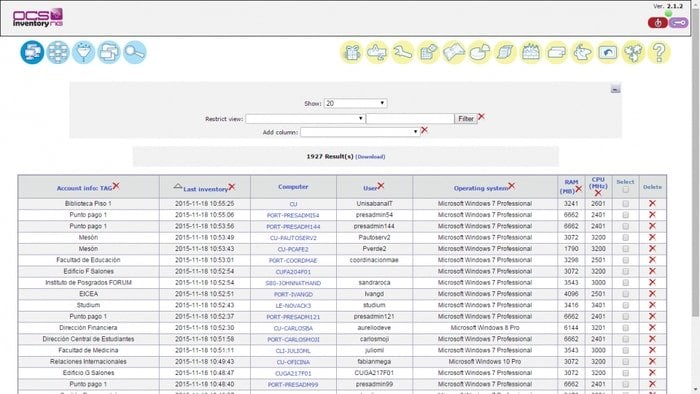
Task: Click the restrict view text field
Action: coord(410,119)
